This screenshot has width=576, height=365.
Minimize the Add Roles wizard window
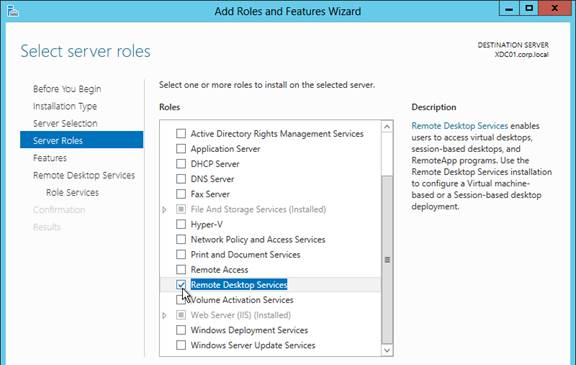tap(509, 9)
